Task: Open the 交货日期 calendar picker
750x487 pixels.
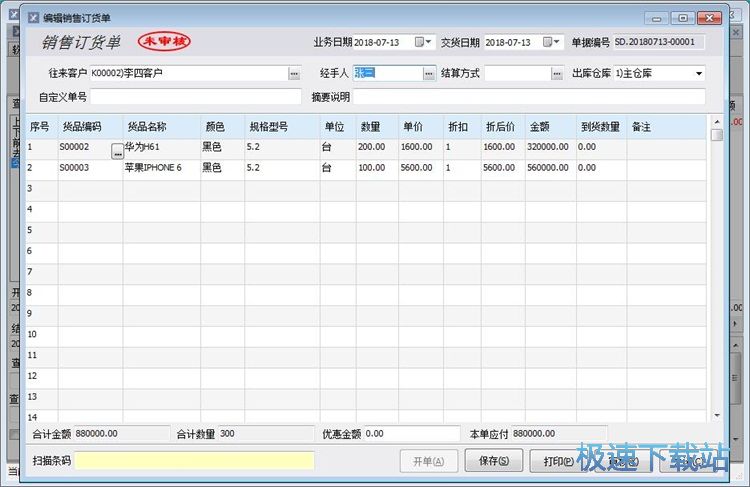Action: 550,42
